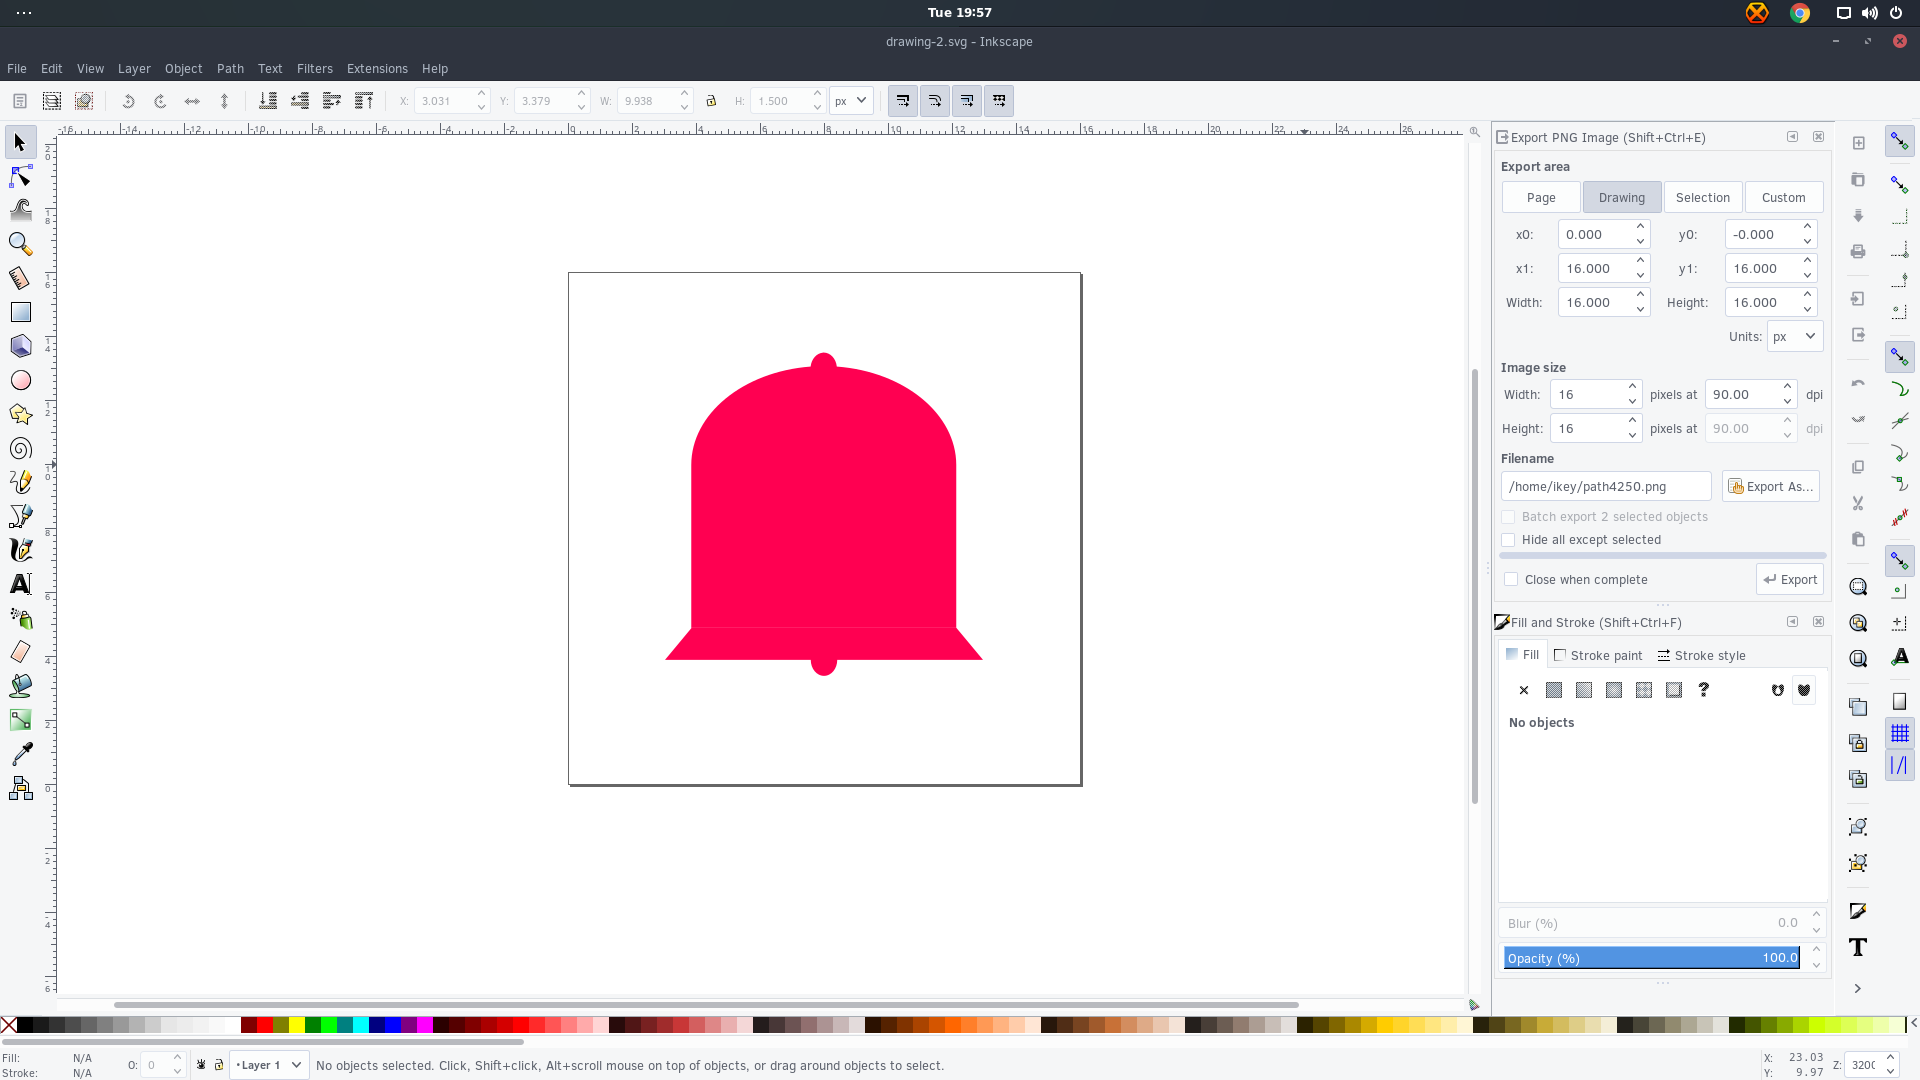Switch to Stroke paint tab
Viewport: 1920px width, 1080px height.
coord(1598,656)
